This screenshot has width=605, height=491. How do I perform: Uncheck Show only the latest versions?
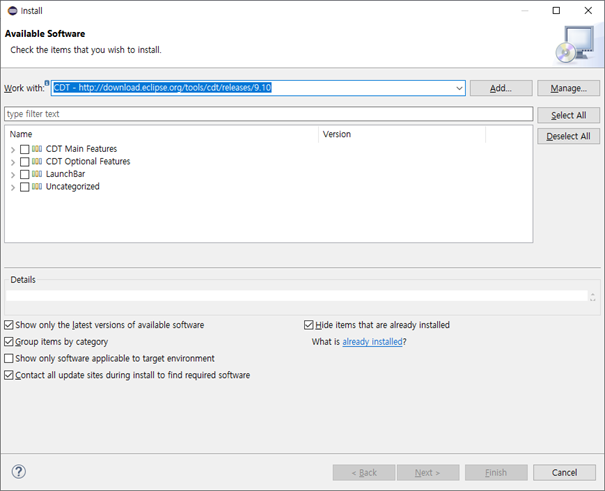(x=9, y=325)
